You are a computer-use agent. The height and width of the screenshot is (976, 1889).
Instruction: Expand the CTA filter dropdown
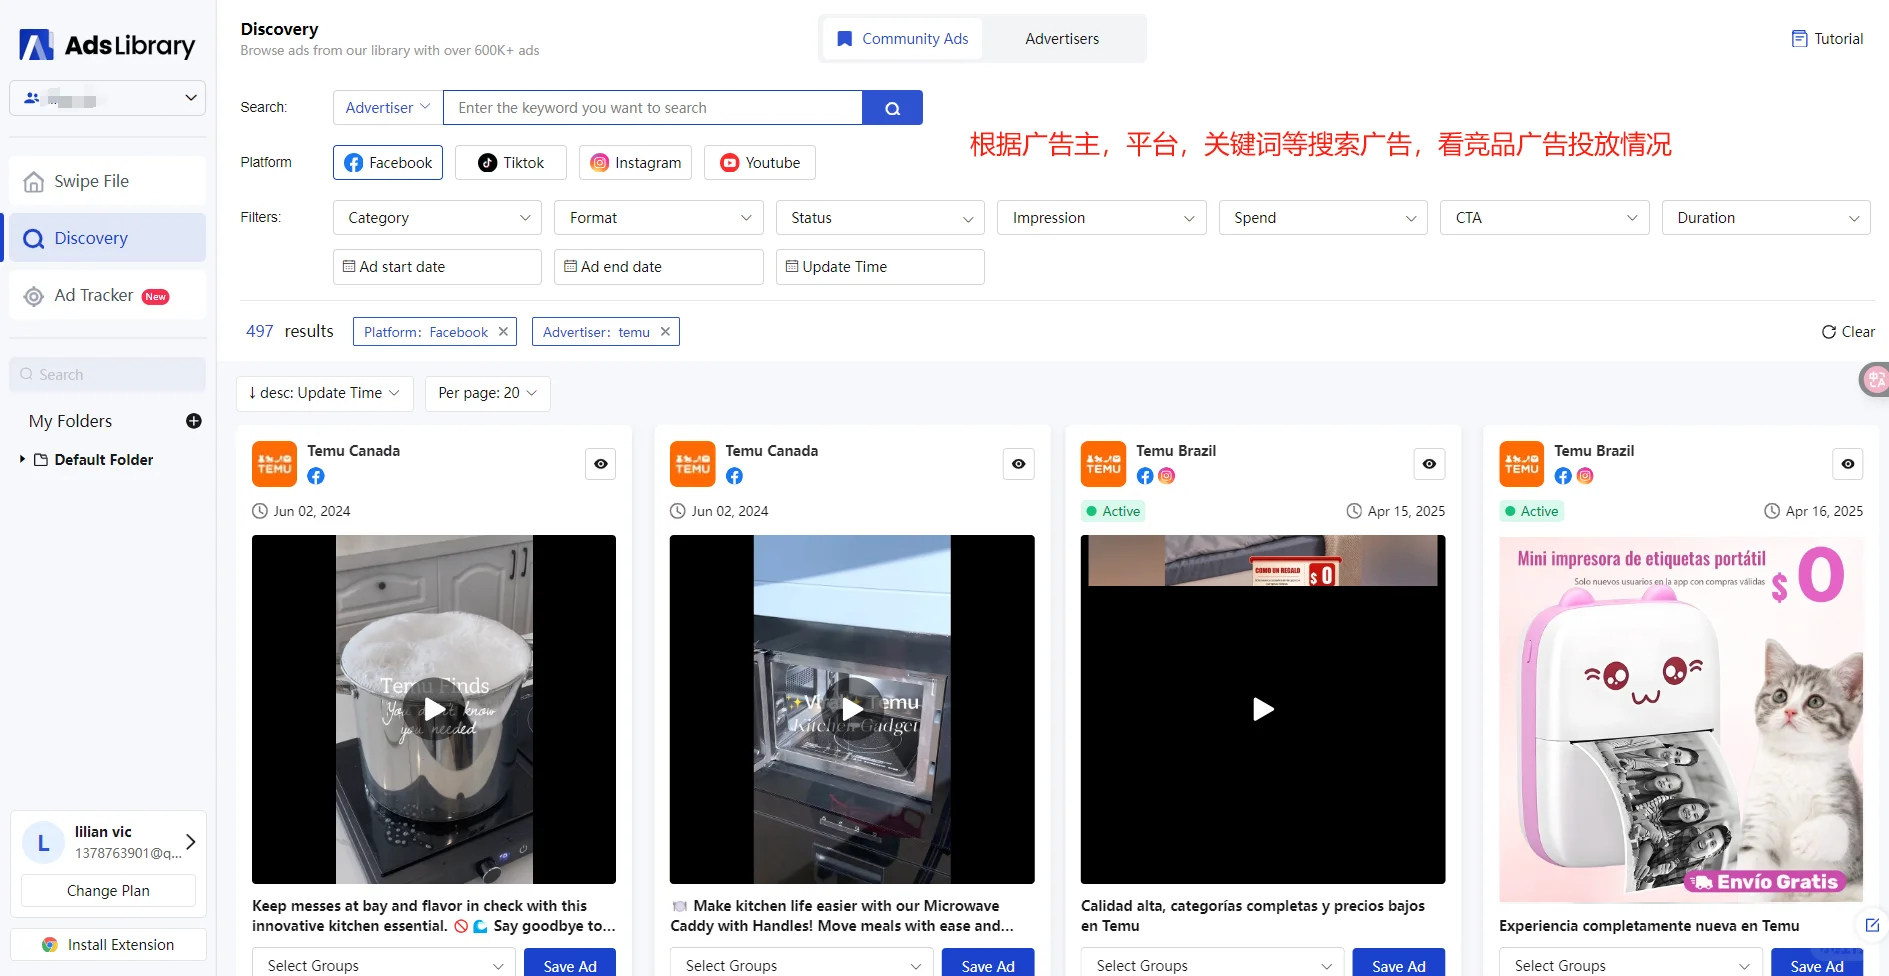1545,218
